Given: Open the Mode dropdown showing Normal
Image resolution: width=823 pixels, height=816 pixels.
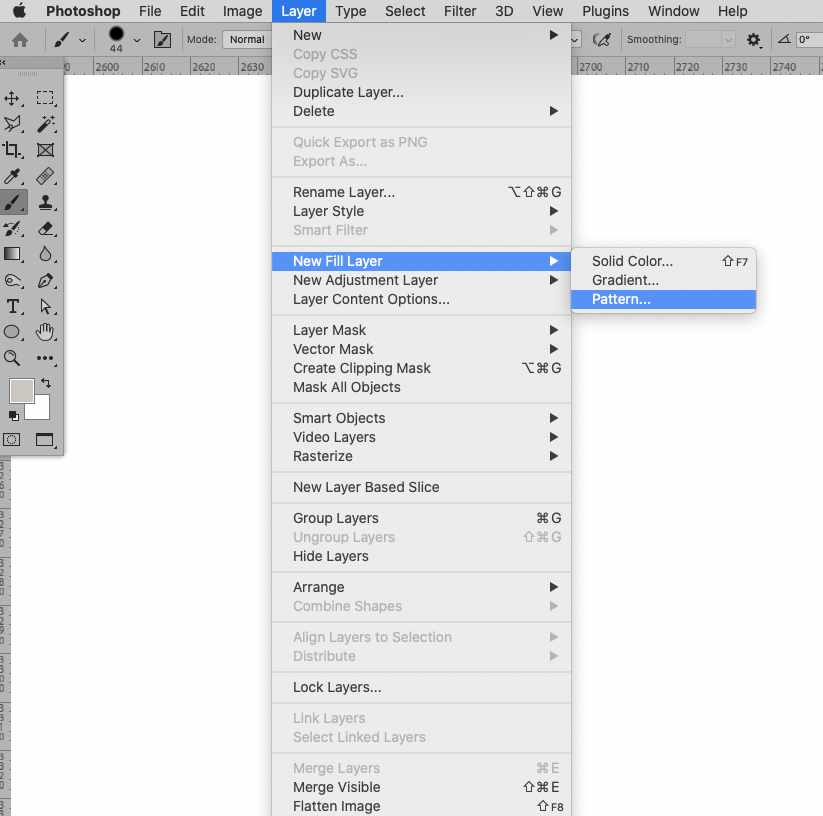Looking at the screenshot, I should click(246, 39).
